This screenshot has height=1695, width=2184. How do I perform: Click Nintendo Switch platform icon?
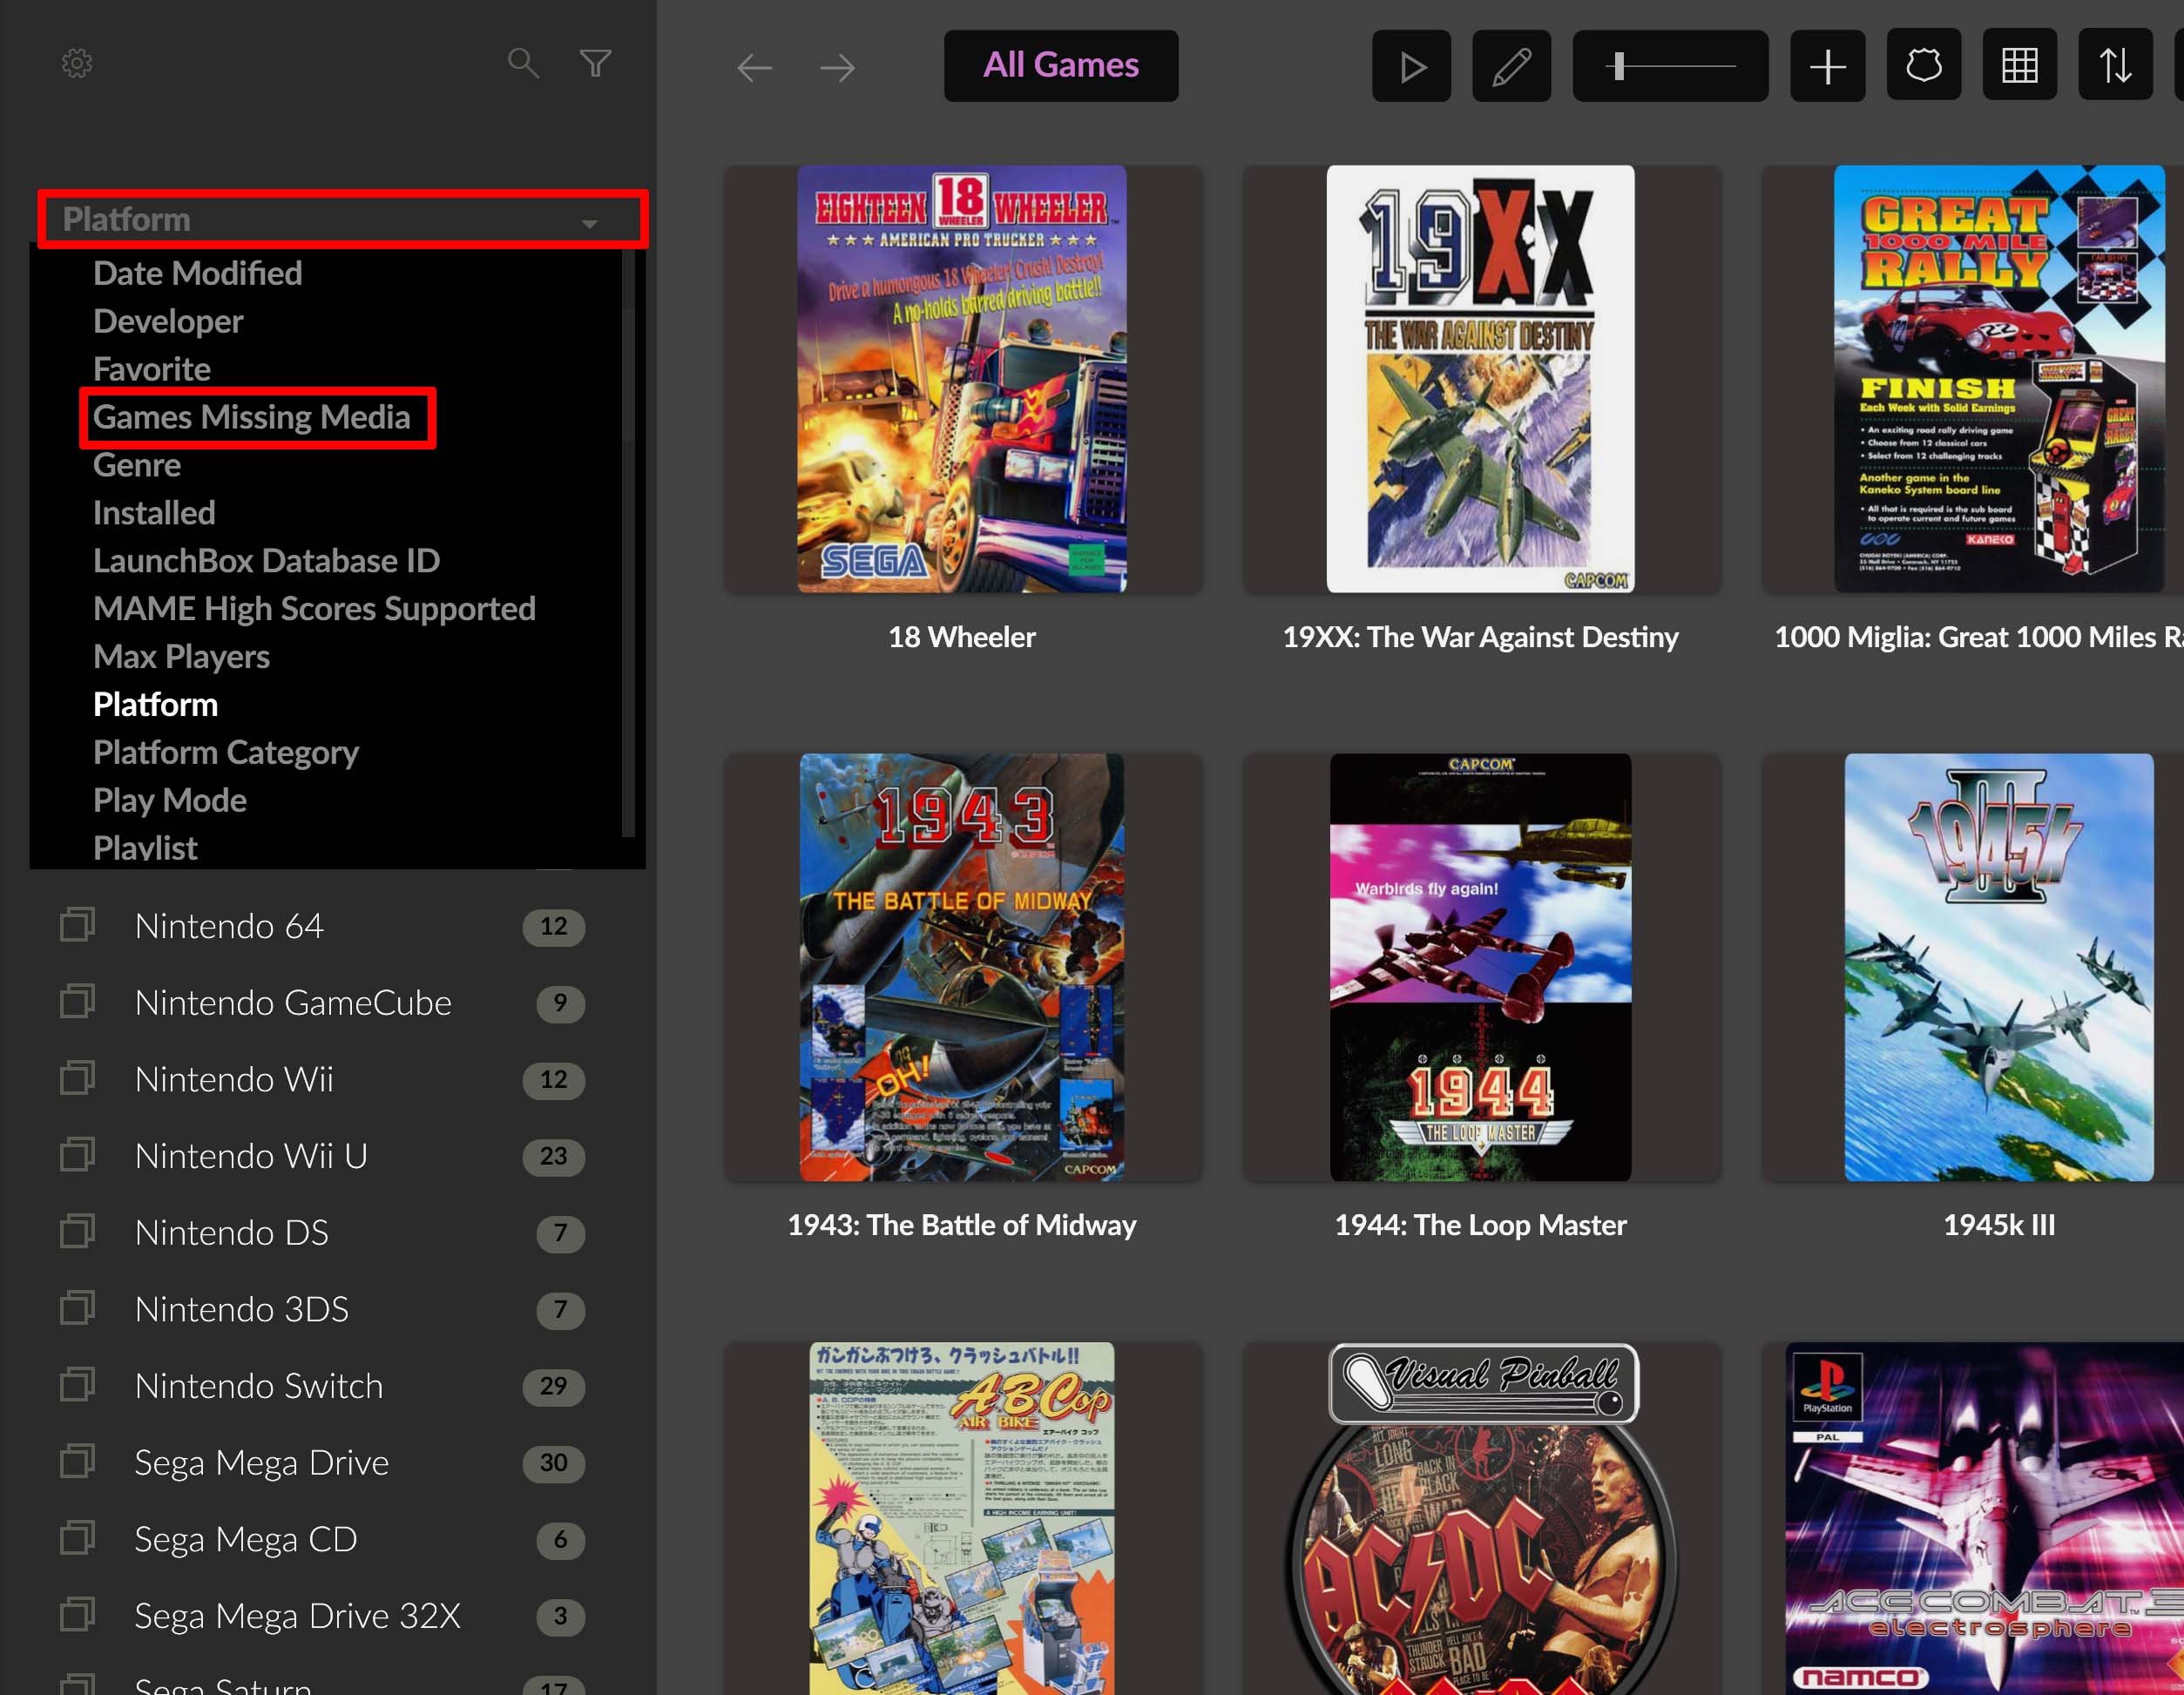pos(77,1385)
